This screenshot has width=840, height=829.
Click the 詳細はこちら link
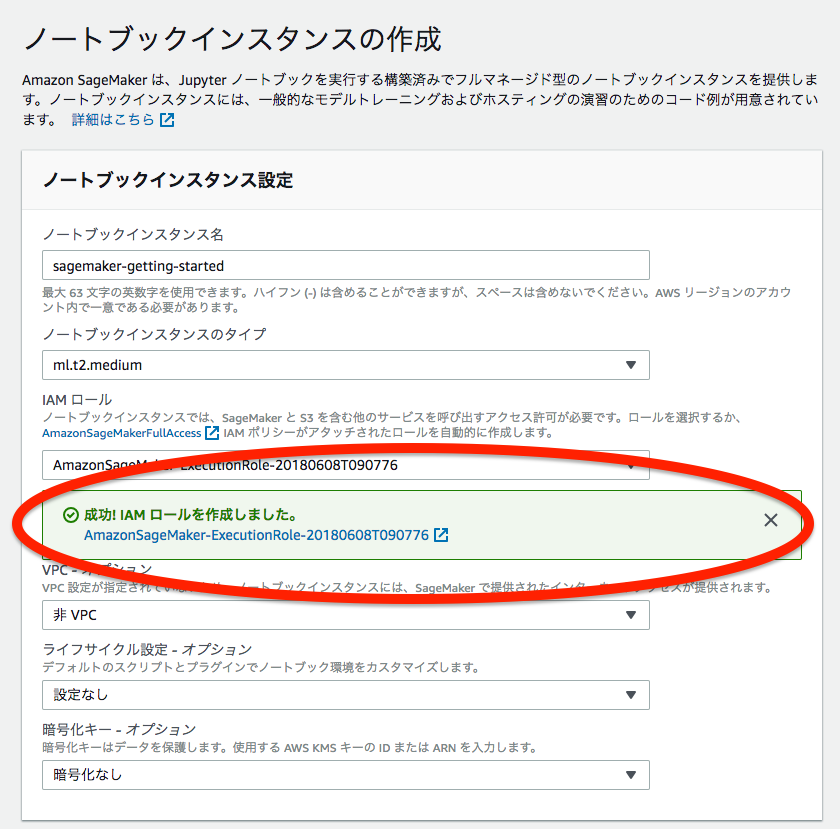(113, 120)
